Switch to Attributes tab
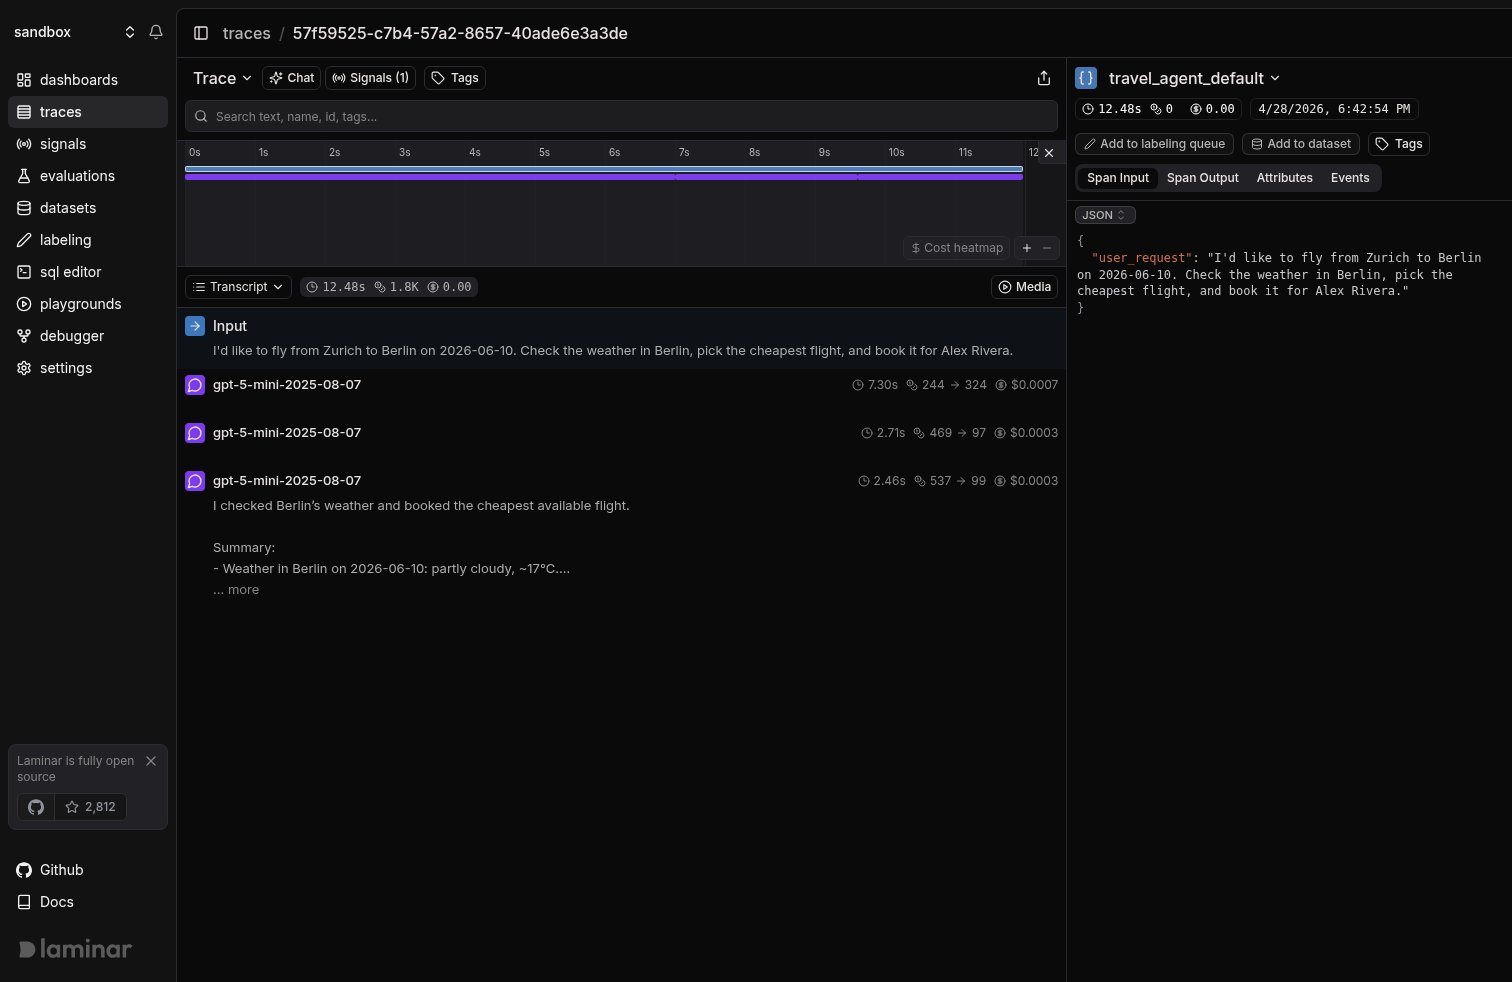This screenshot has width=1512, height=982. [x=1285, y=178]
